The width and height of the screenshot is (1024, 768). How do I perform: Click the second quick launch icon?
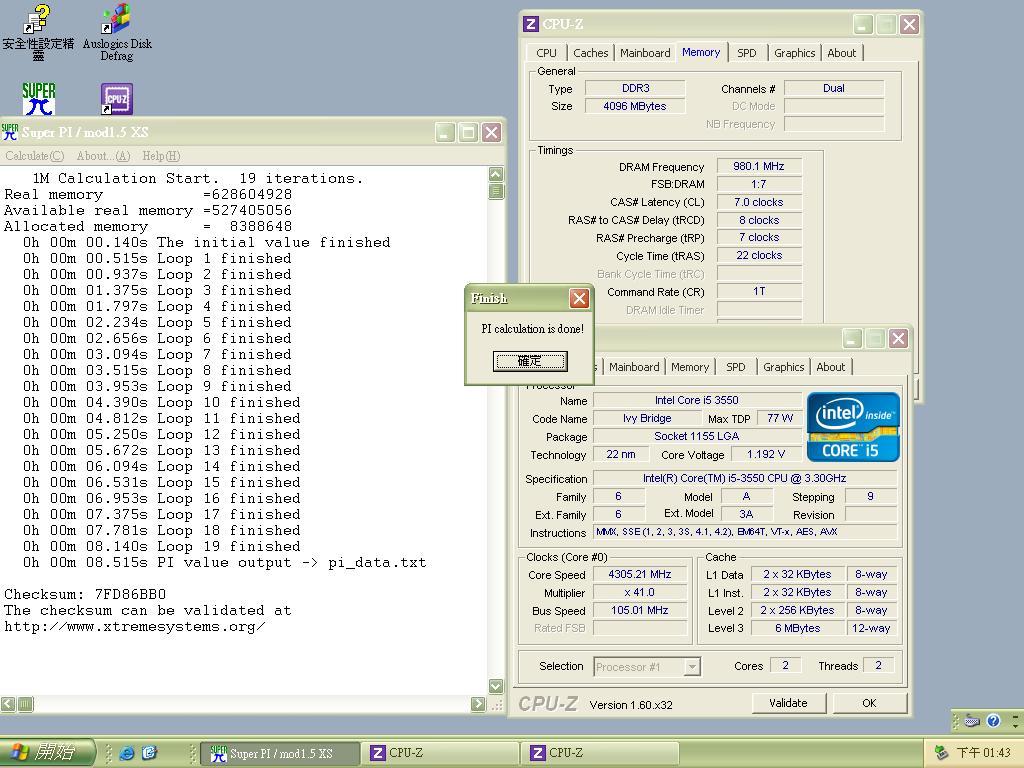tap(150, 753)
